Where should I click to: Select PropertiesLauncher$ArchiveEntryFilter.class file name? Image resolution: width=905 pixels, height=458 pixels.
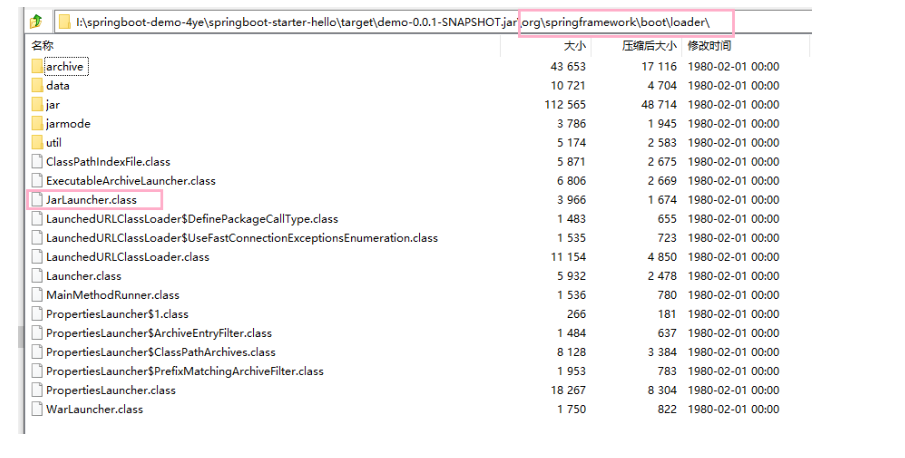pyautogui.click(x=159, y=333)
